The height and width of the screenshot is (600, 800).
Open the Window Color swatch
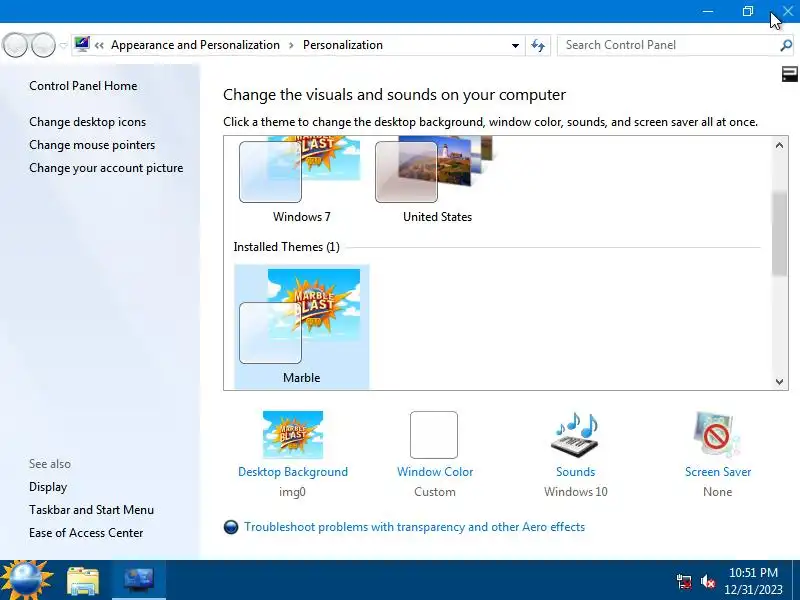click(434, 435)
